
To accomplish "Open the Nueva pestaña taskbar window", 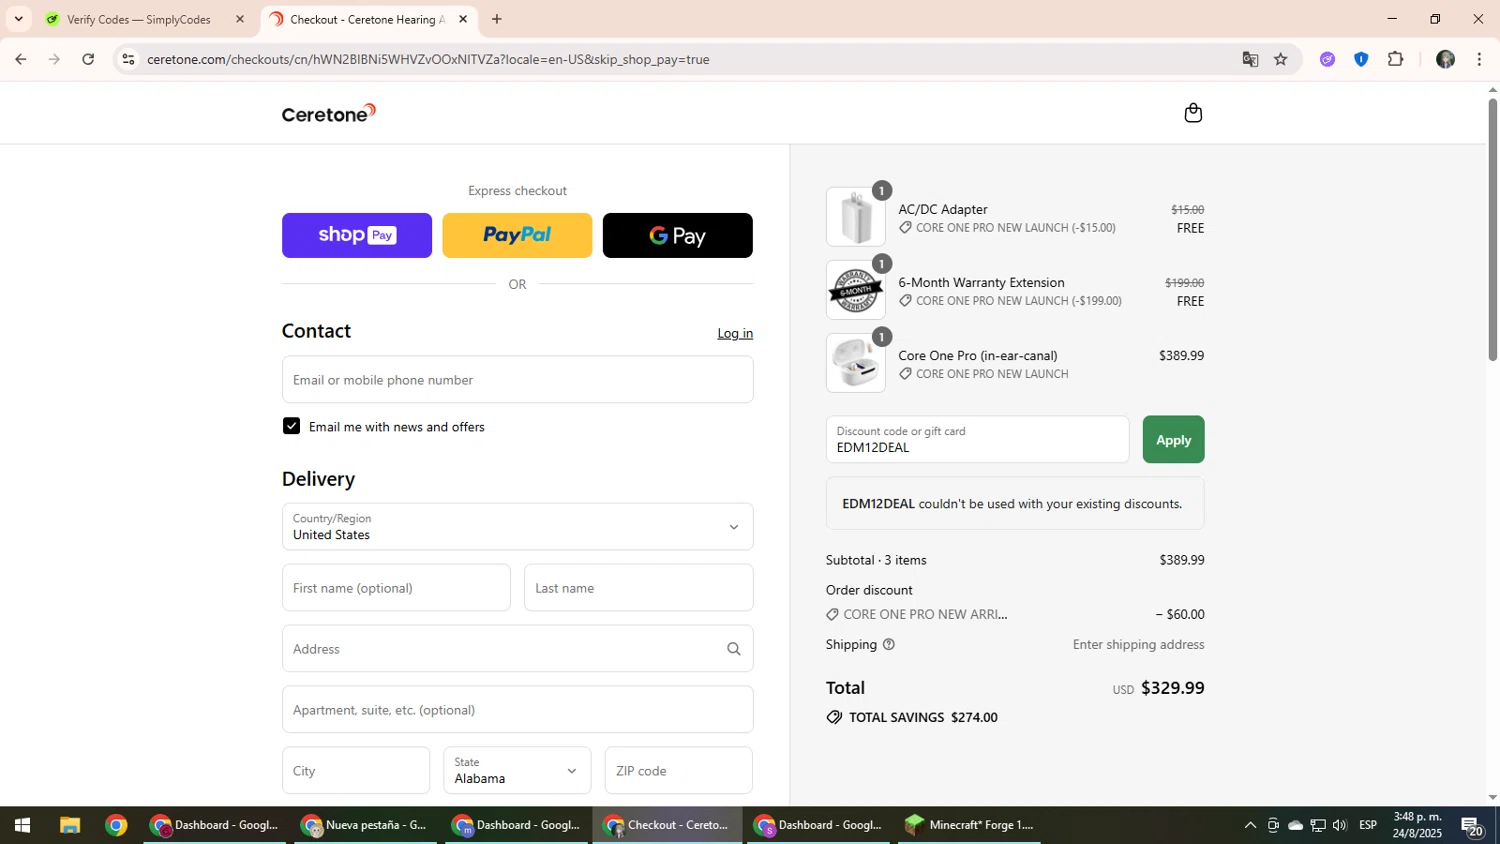I will [x=364, y=825].
